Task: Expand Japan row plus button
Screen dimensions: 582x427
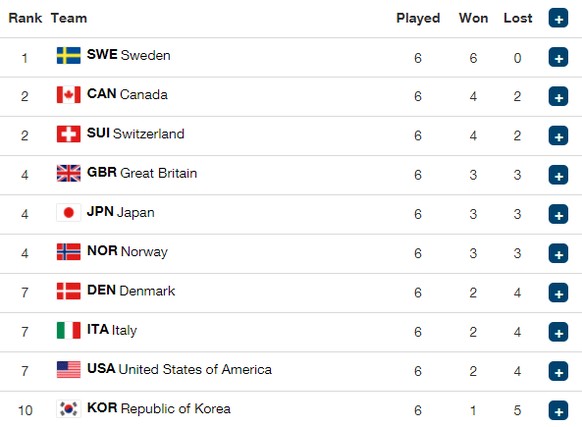Action: click(x=558, y=214)
